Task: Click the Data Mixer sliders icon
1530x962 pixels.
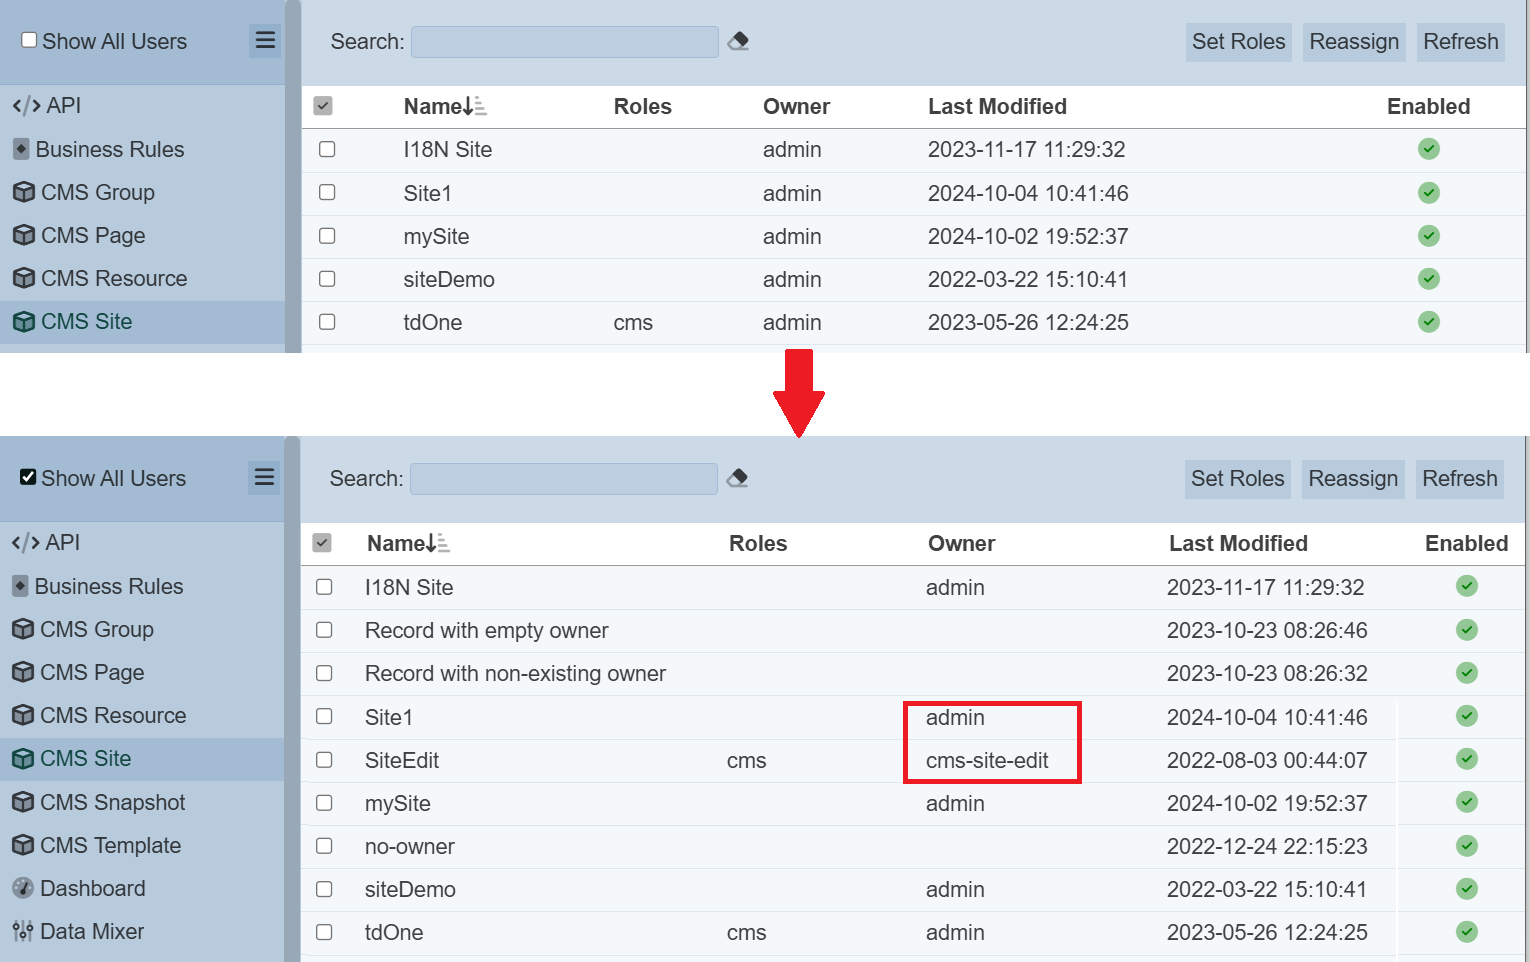Action: tap(23, 931)
